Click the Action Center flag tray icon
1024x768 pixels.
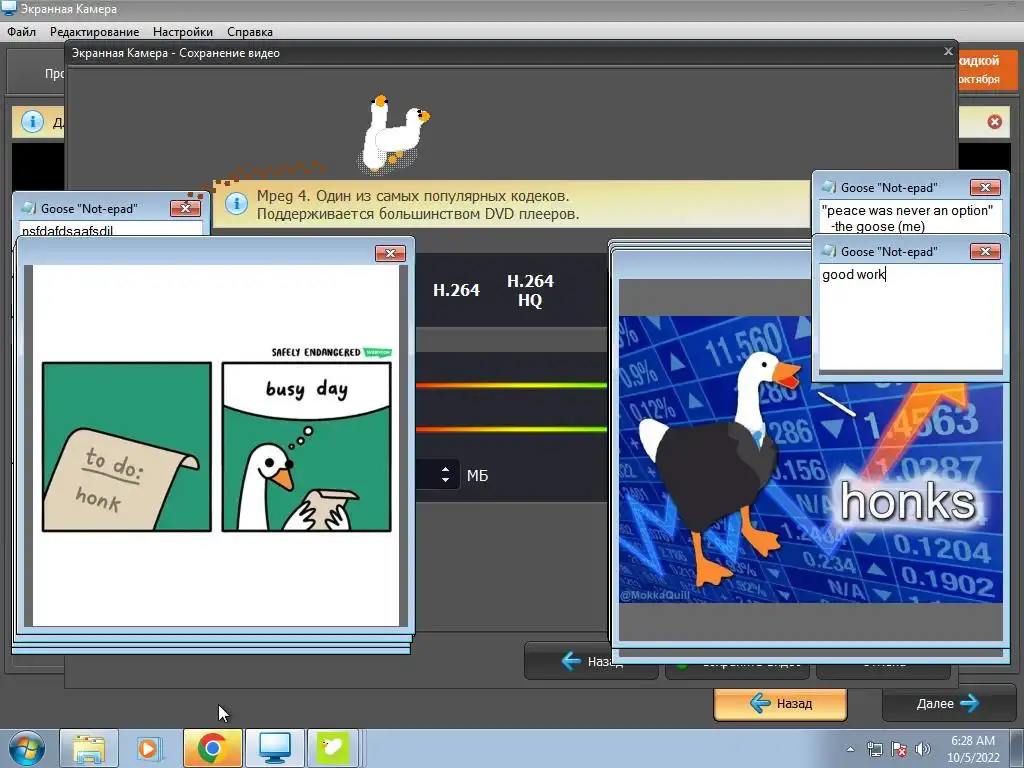899,749
